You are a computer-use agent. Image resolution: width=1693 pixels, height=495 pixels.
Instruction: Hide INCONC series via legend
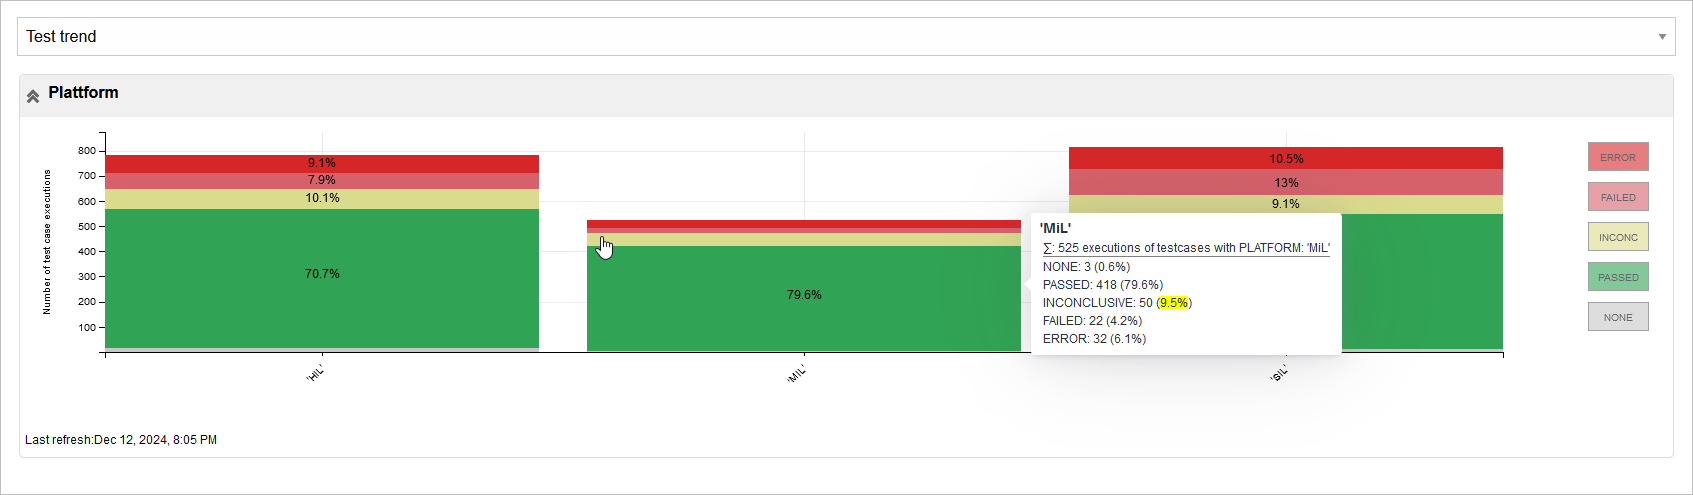[1617, 237]
